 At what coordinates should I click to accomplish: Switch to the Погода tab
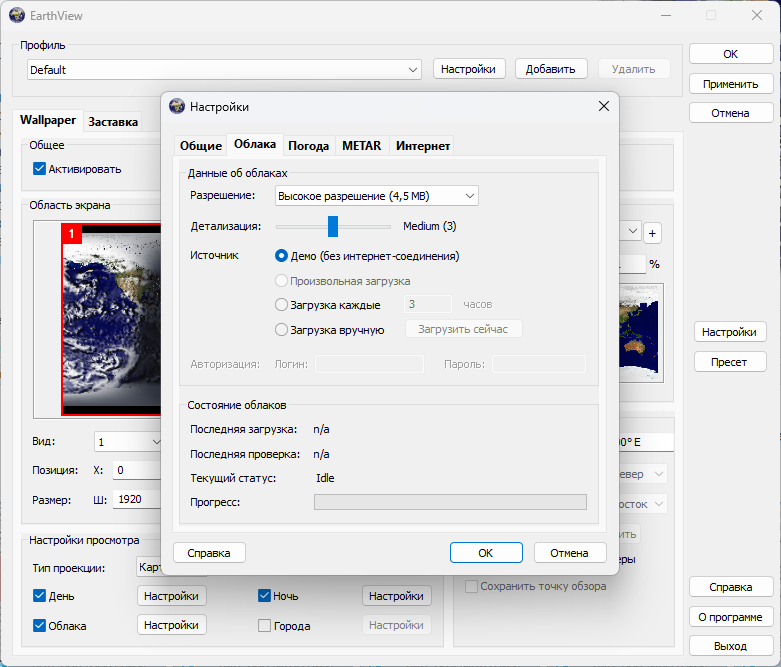click(x=309, y=146)
